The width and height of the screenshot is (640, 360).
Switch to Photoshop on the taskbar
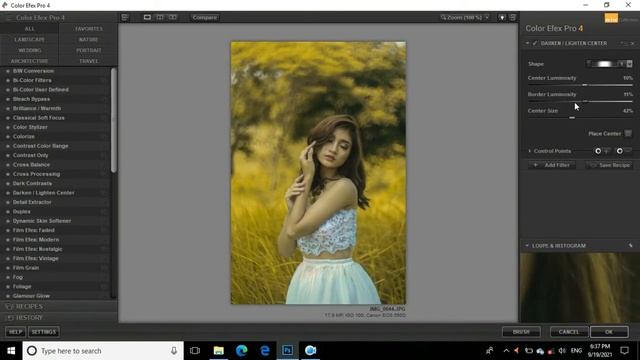click(x=287, y=351)
